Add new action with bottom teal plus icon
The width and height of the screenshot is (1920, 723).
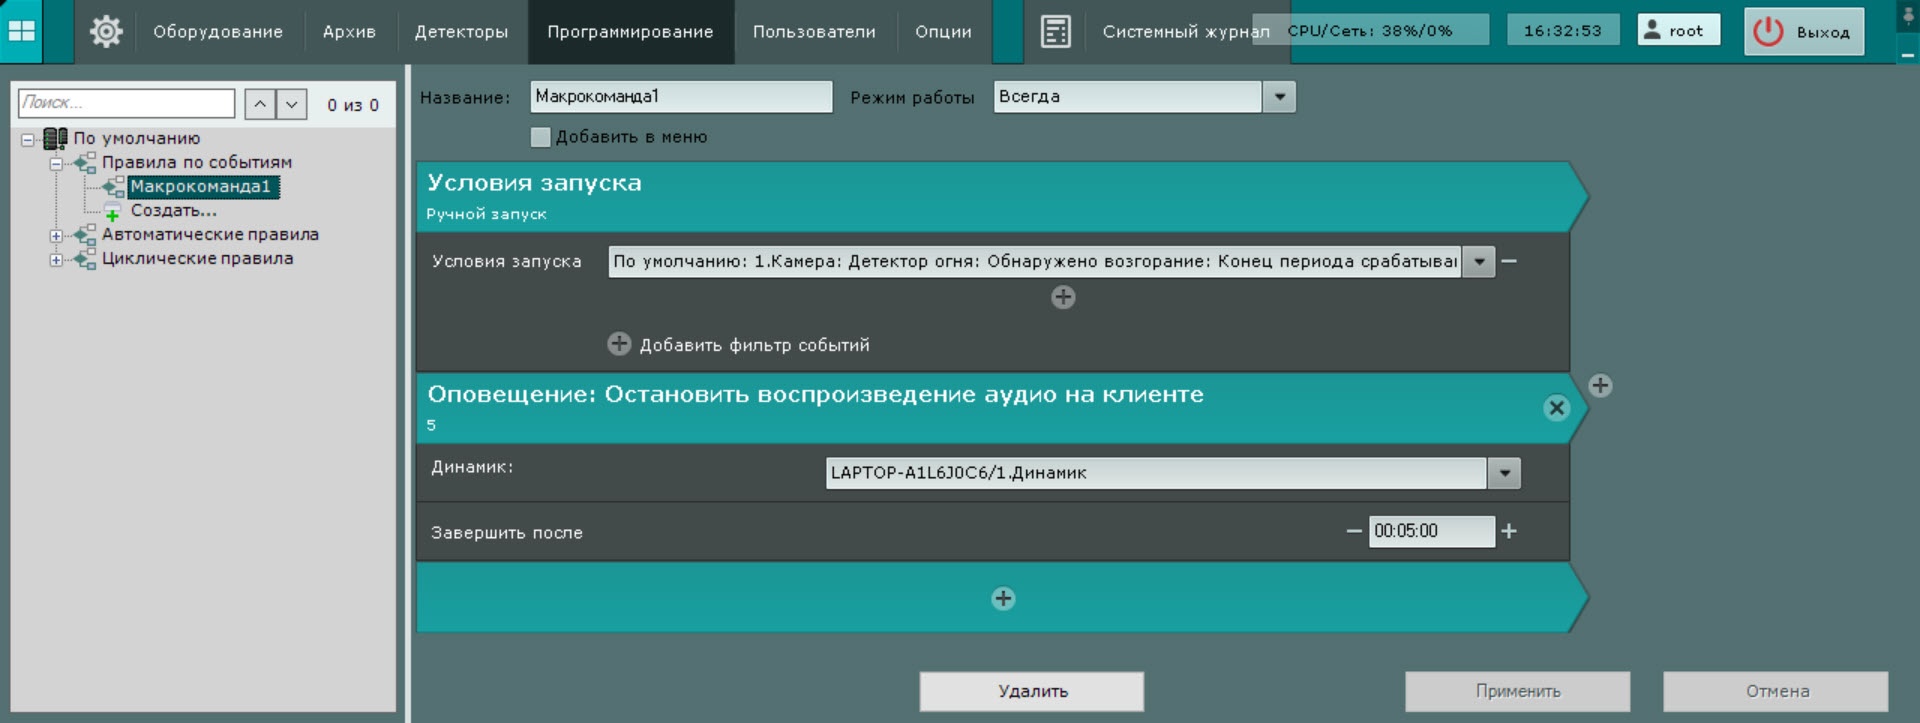[1003, 598]
